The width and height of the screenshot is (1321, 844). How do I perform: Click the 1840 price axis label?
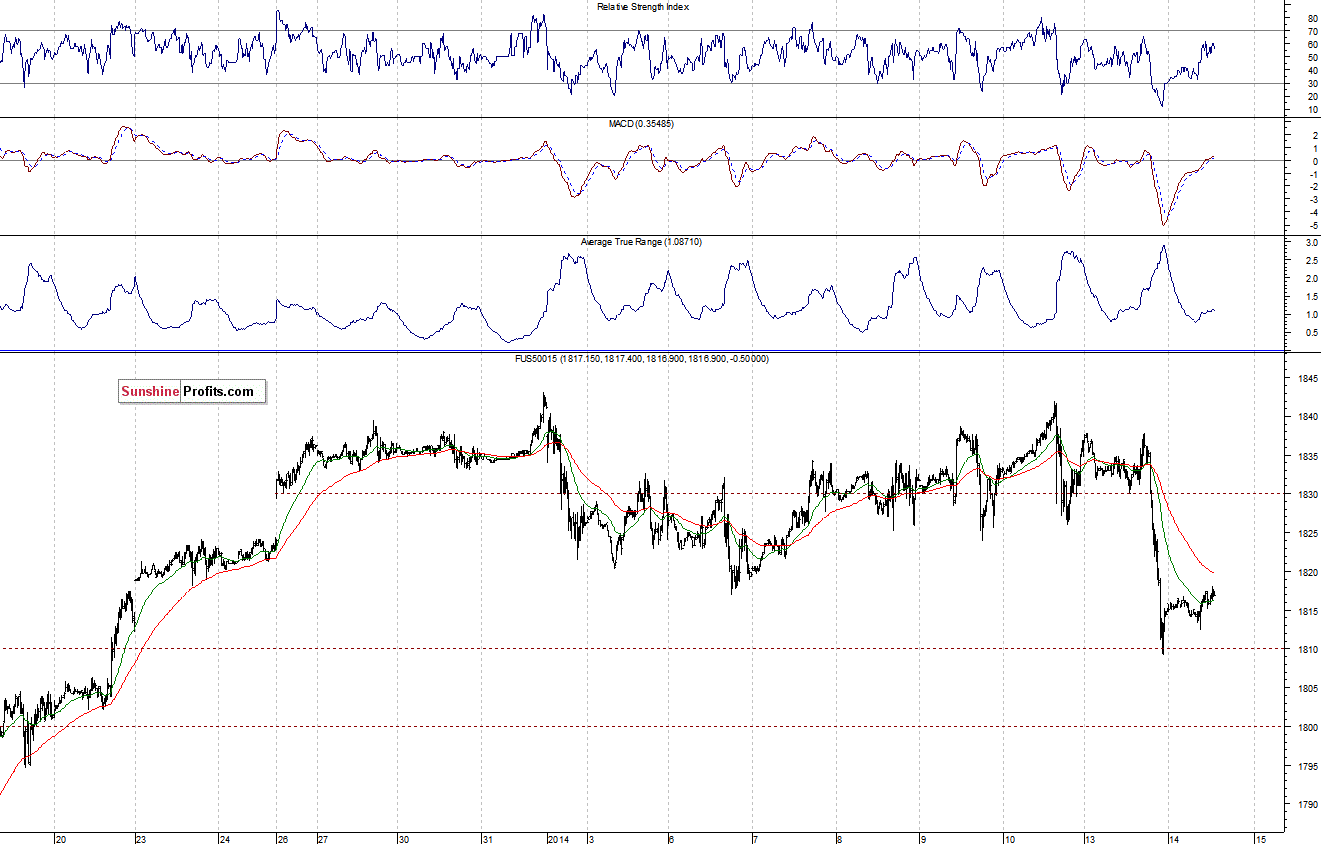point(1307,417)
